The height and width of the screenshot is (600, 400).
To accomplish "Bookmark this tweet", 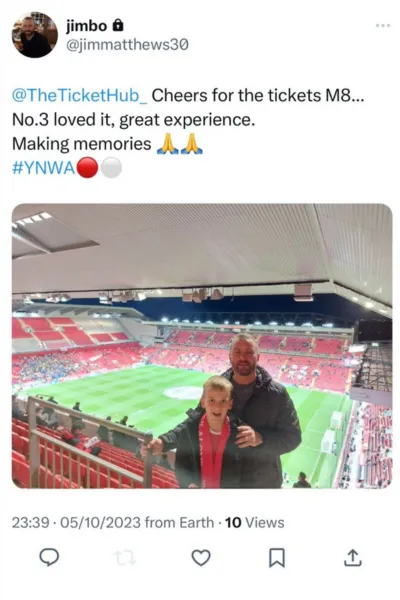I will pos(277,558).
